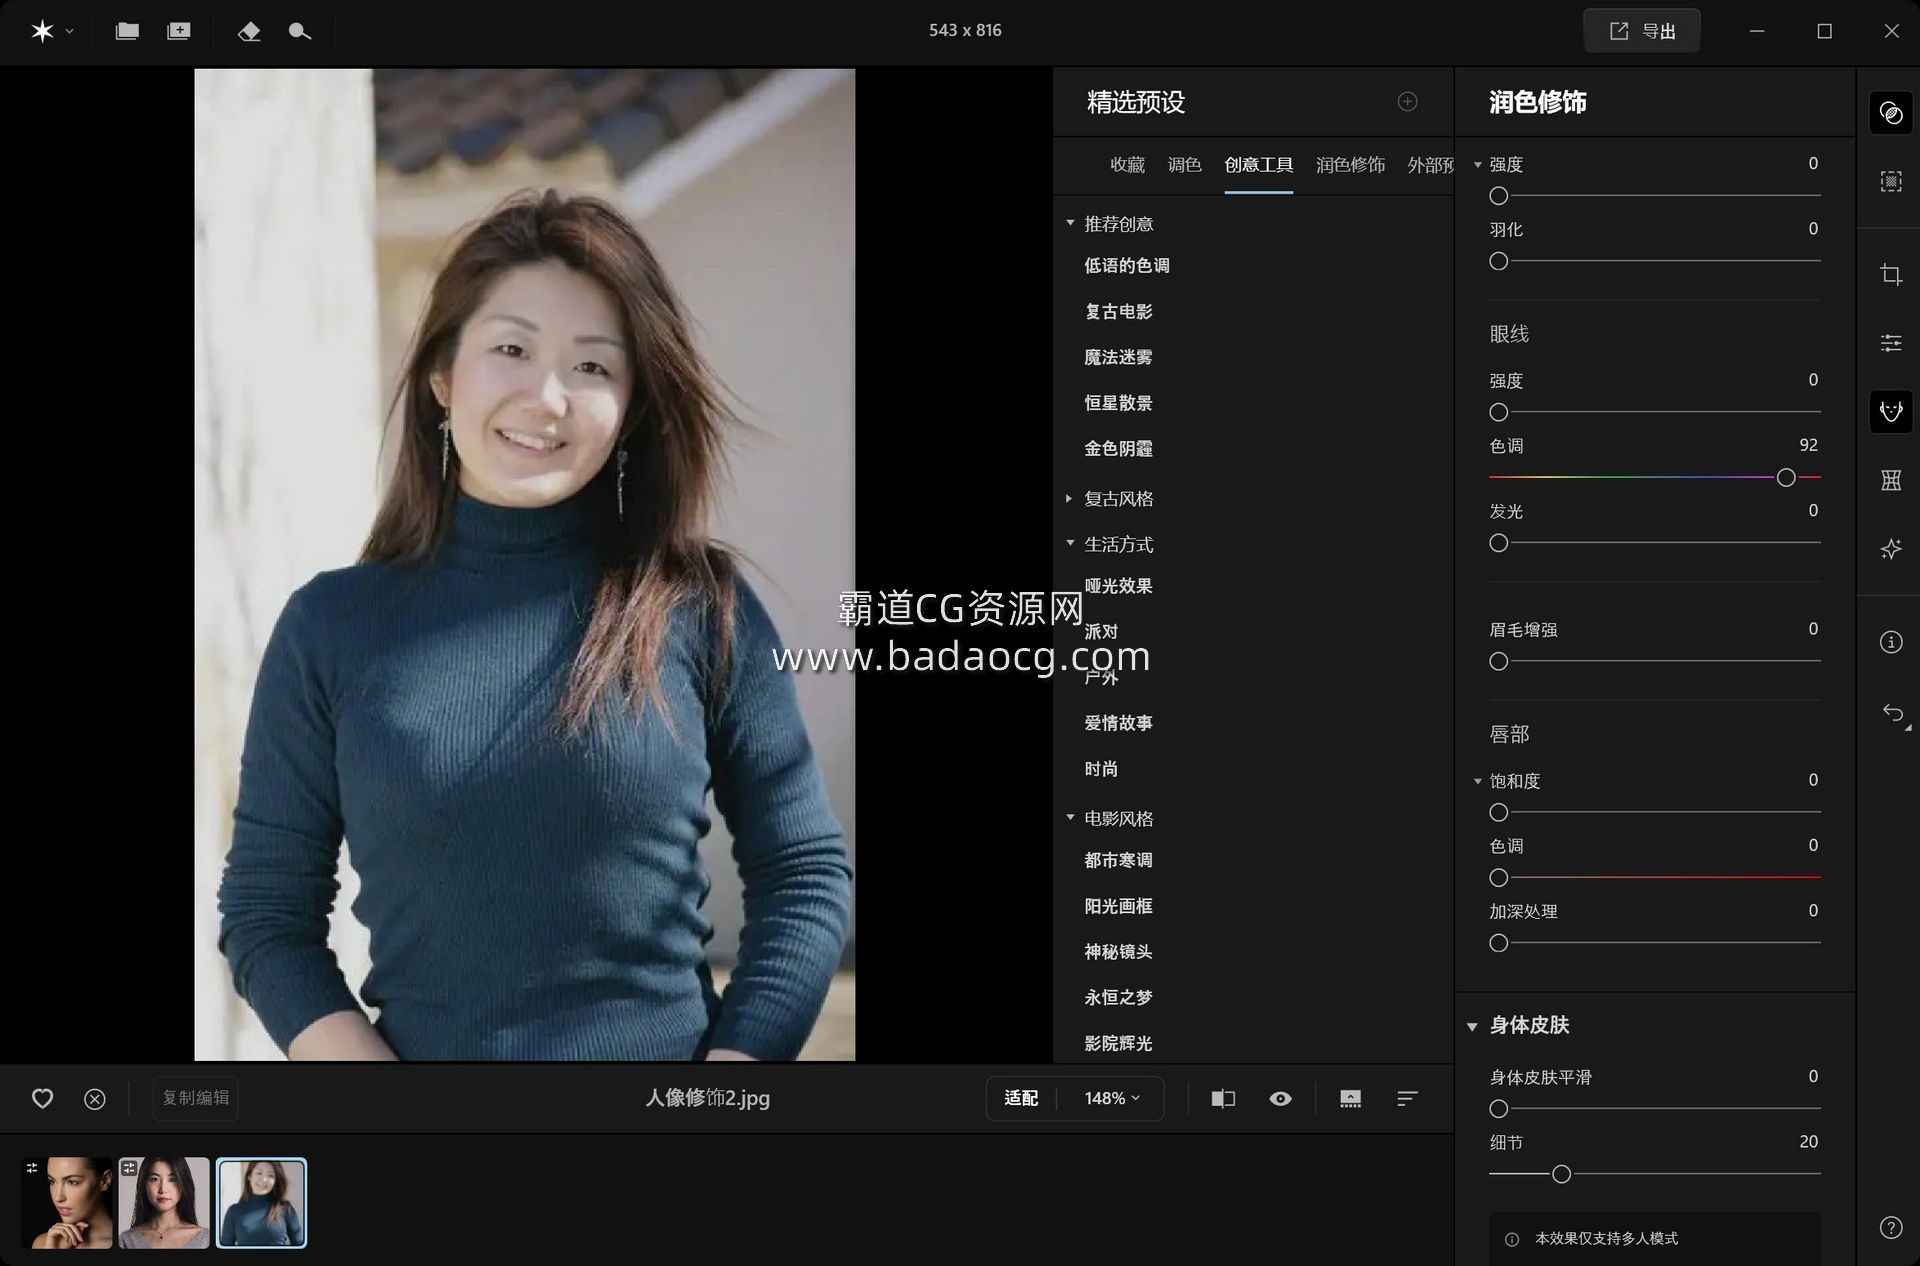This screenshot has width=1920, height=1266.
Task: Select second filmstrip thumbnail with gray top
Action: pyautogui.click(x=164, y=1203)
